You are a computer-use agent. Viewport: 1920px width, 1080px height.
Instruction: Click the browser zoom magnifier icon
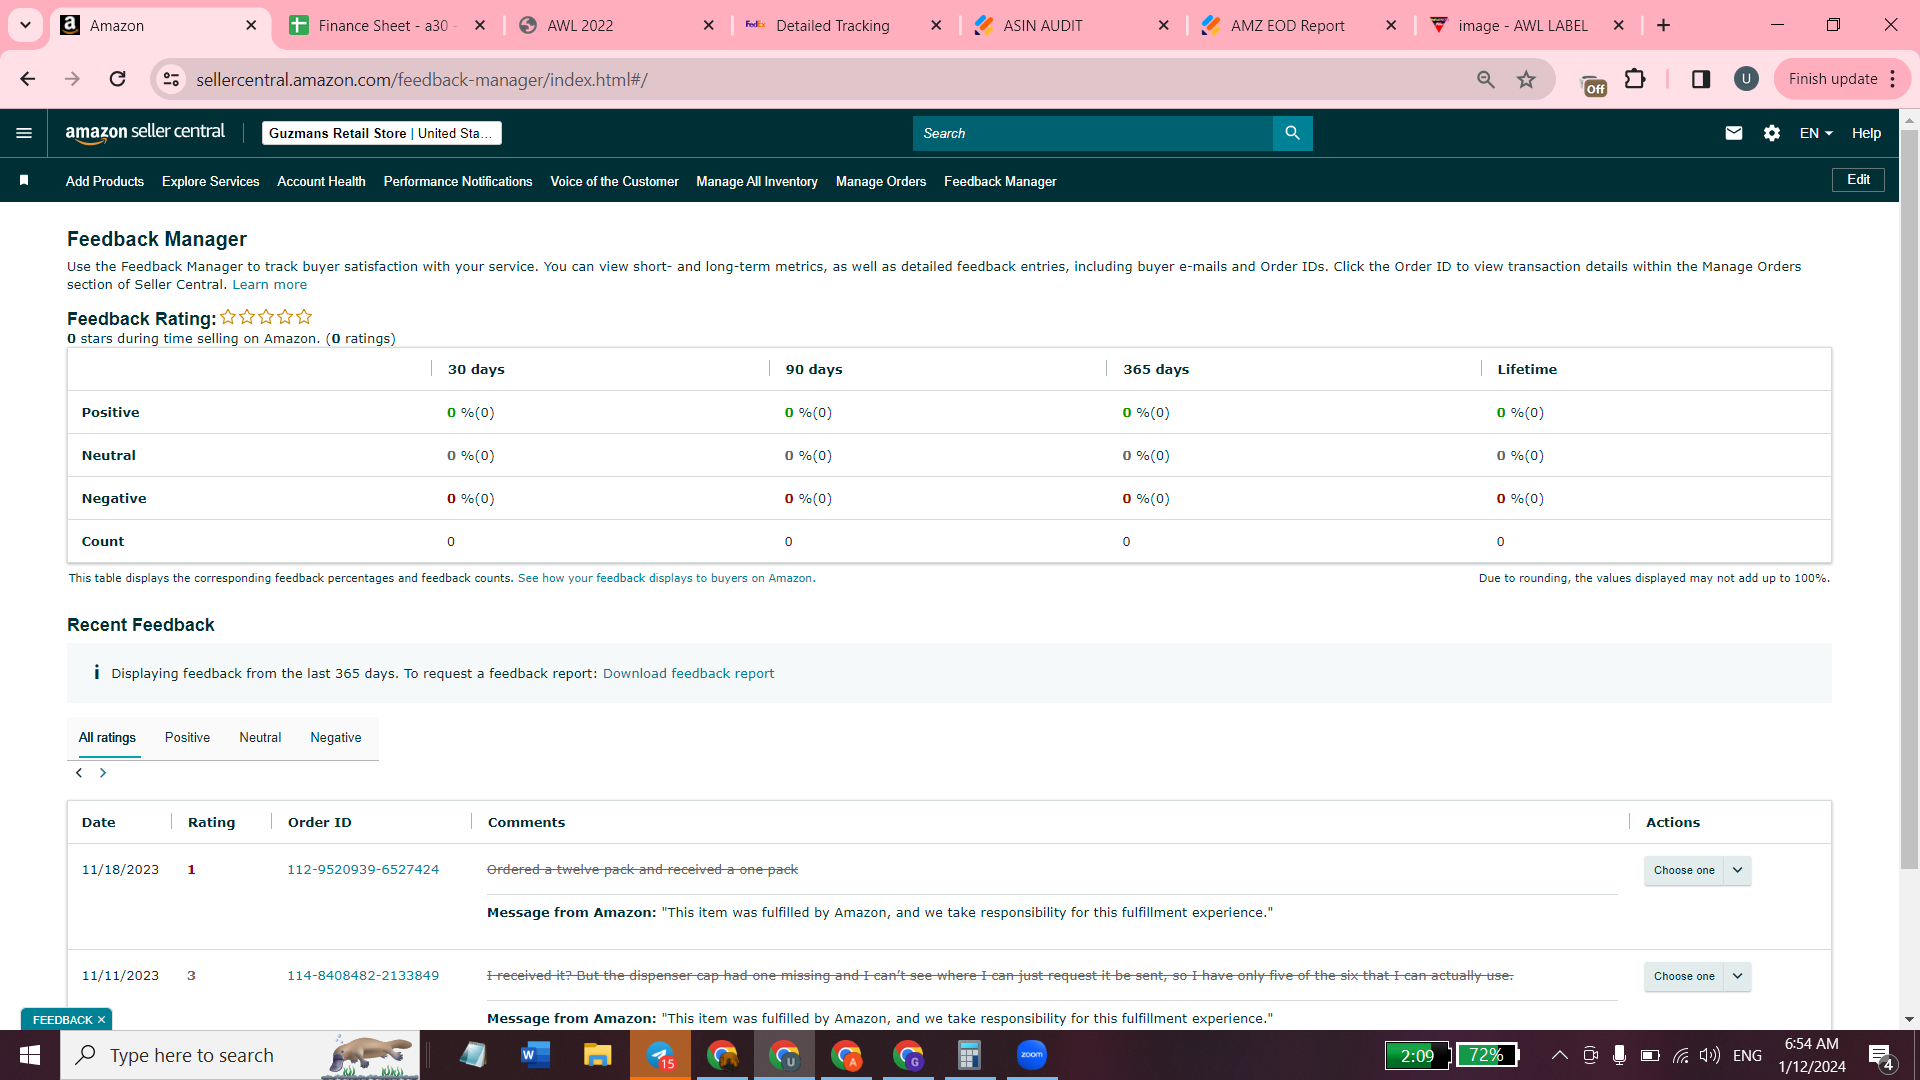tap(1486, 79)
